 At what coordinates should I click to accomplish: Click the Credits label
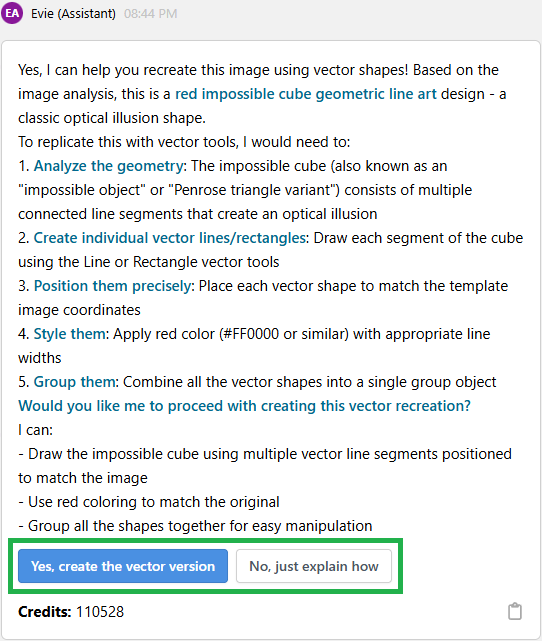pyautogui.click(x=45, y=612)
